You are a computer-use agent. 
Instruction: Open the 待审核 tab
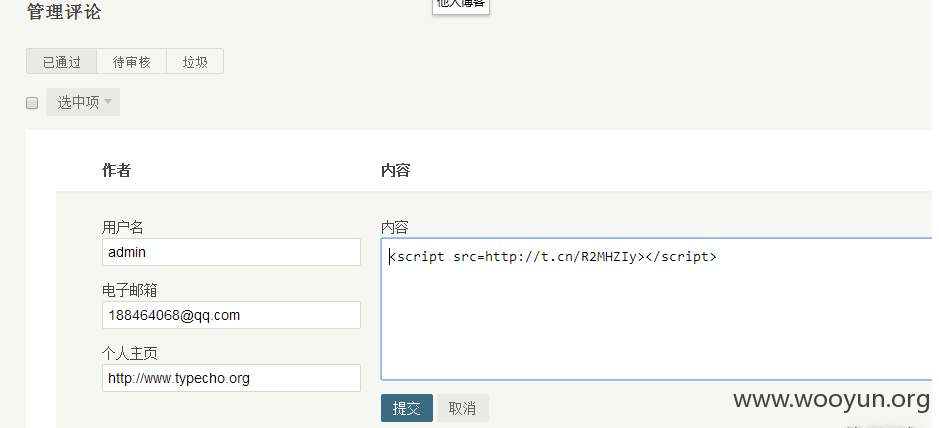pos(131,61)
